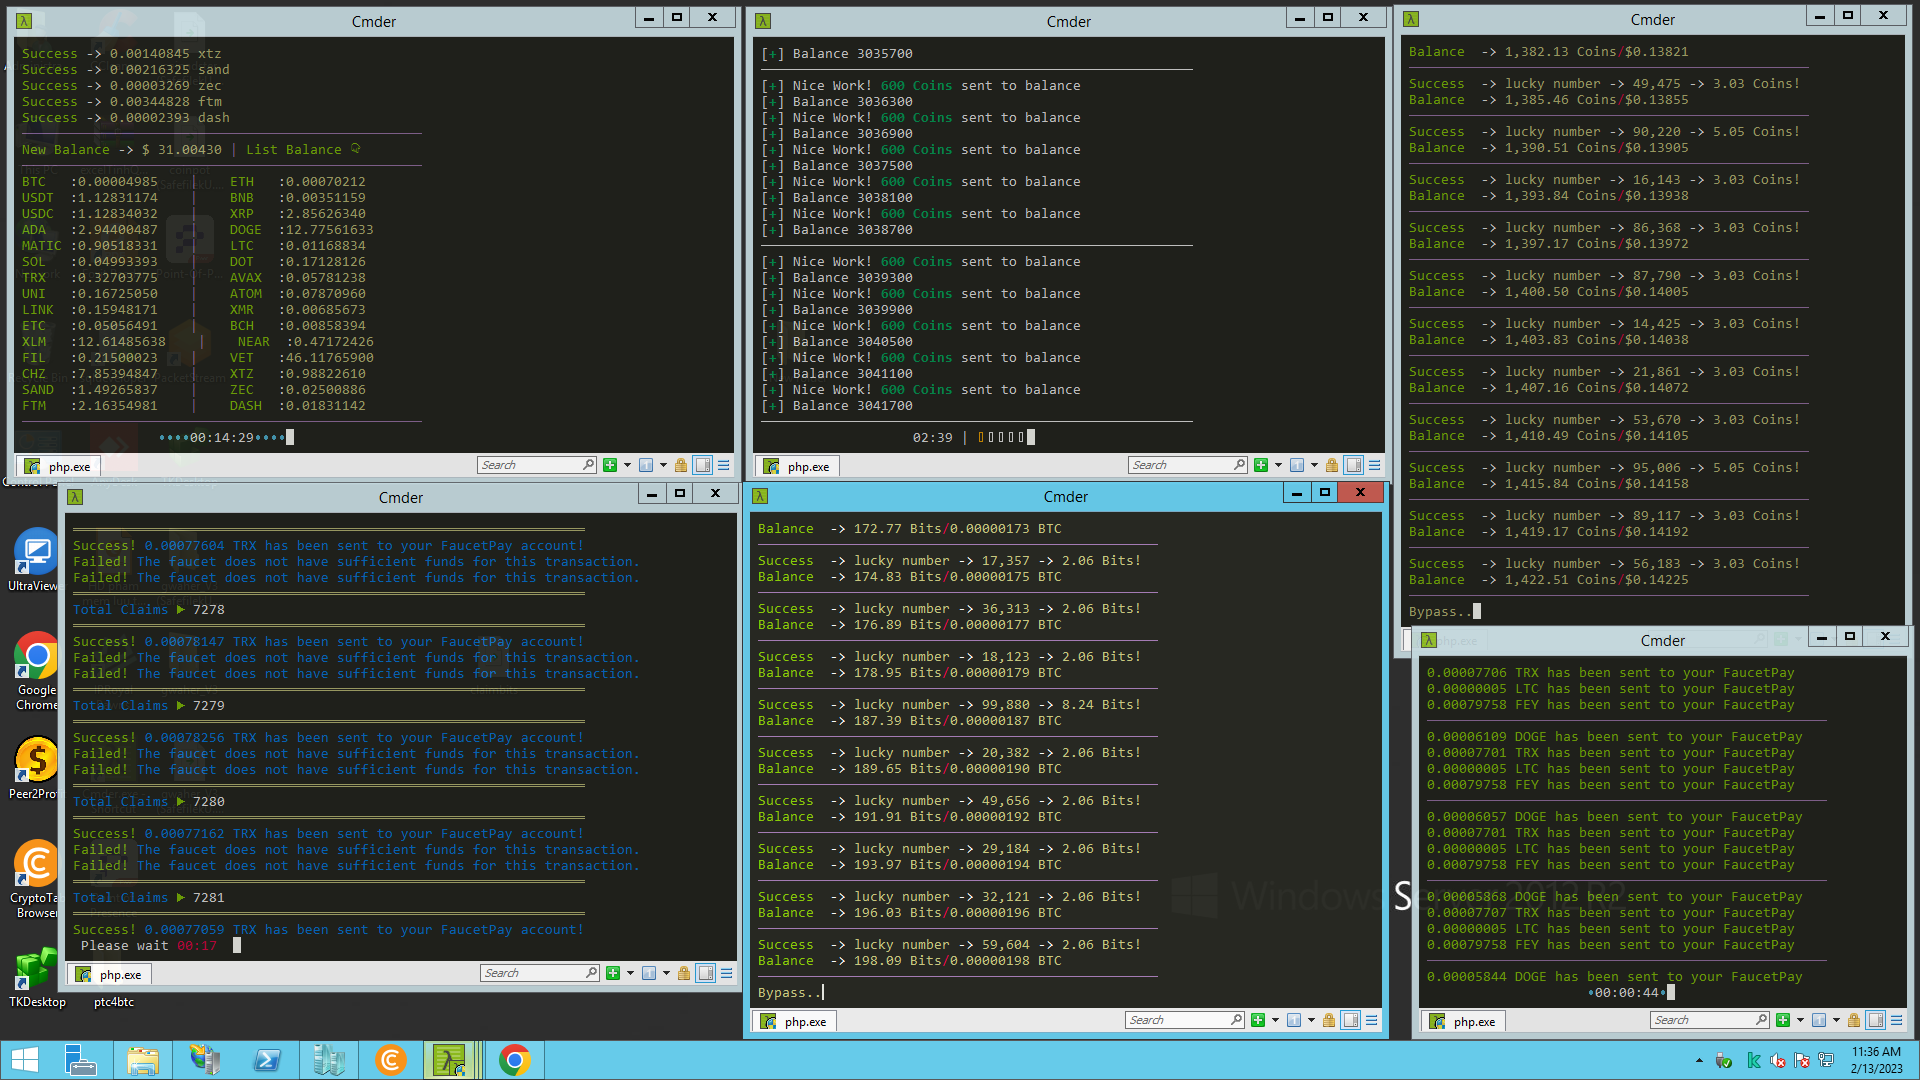
Task: Click active console number icon in top-left Cmder window
Action: (646, 465)
